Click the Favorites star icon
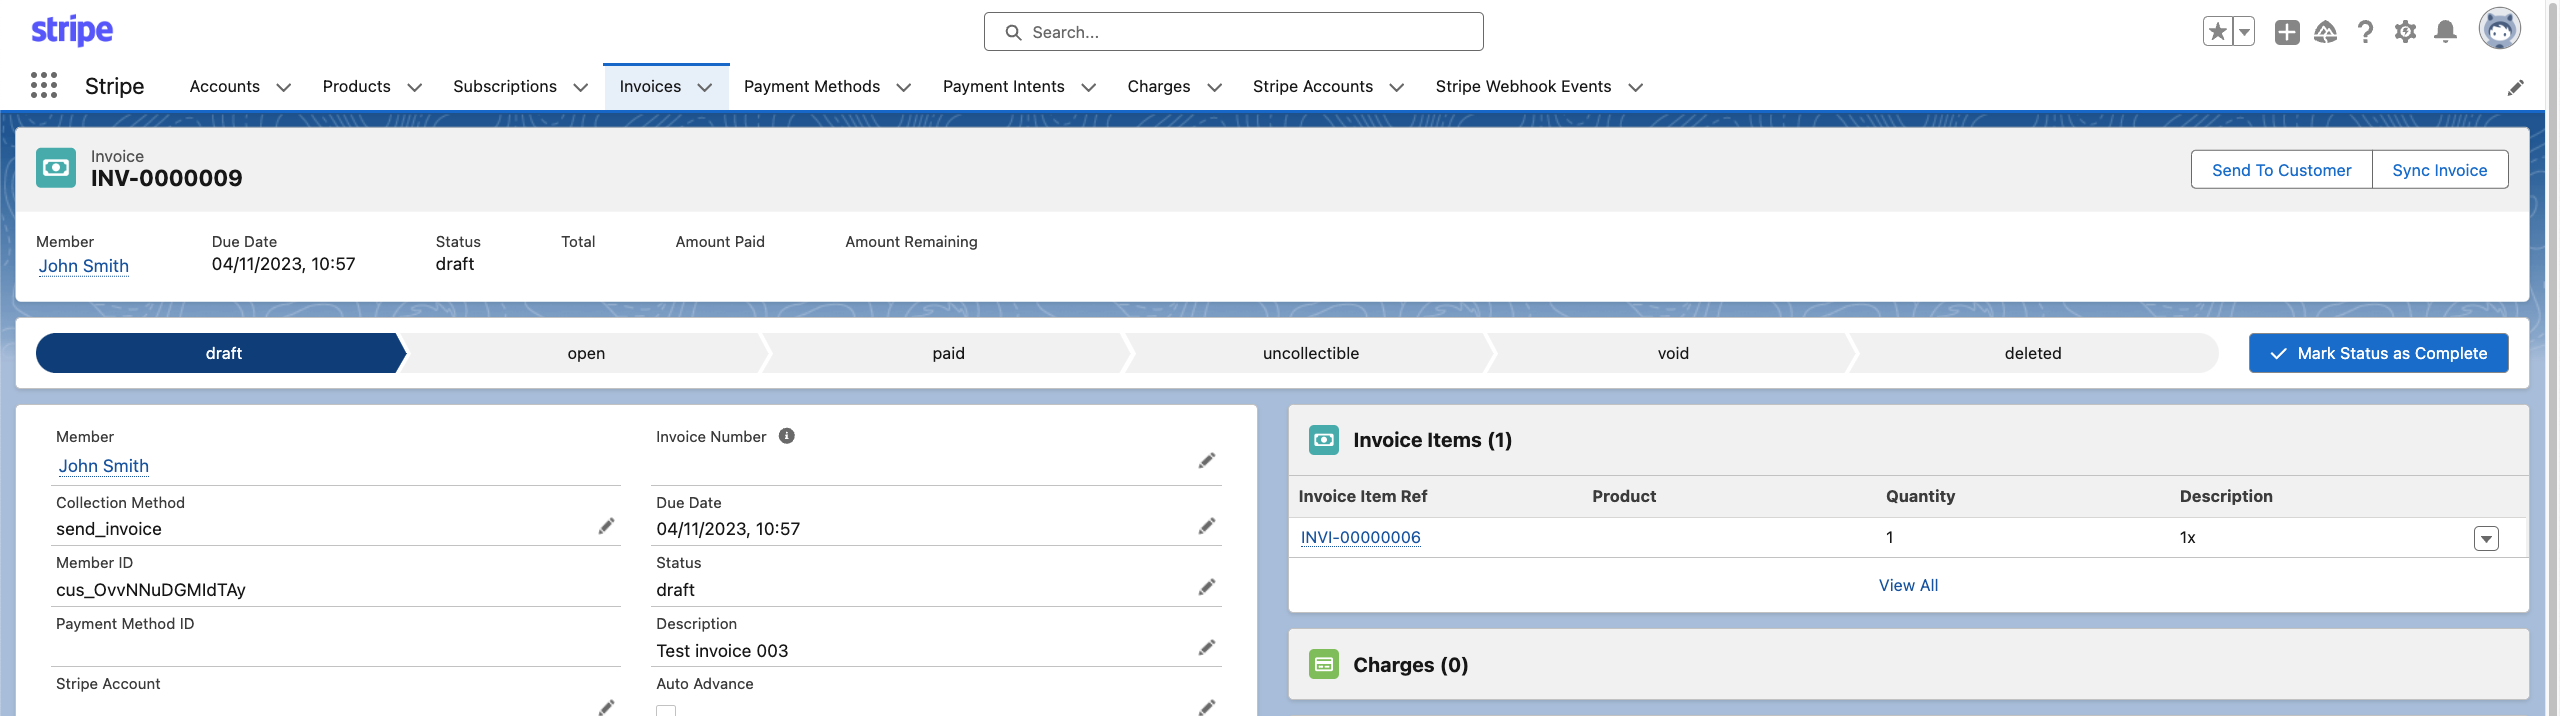This screenshot has width=2560, height=716. 2217,32
